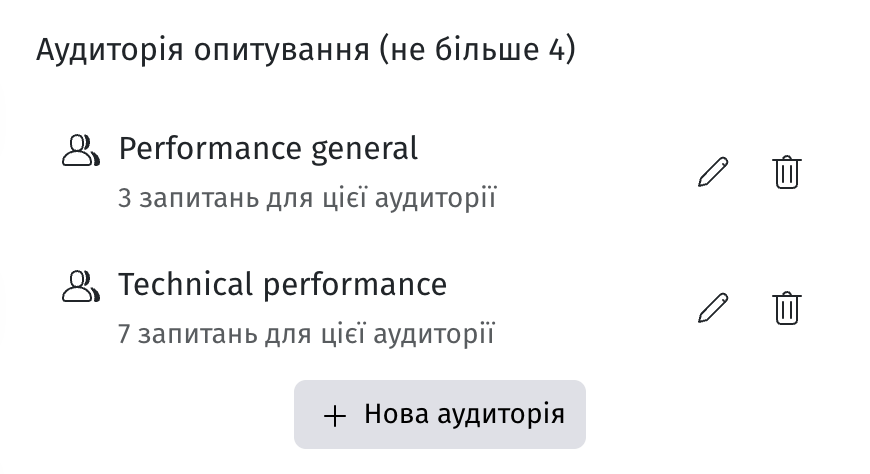The width and height of the screenshot is (870, 474).
Task: Click the pencil for the 7-question audience
Action: coord(713,308)
